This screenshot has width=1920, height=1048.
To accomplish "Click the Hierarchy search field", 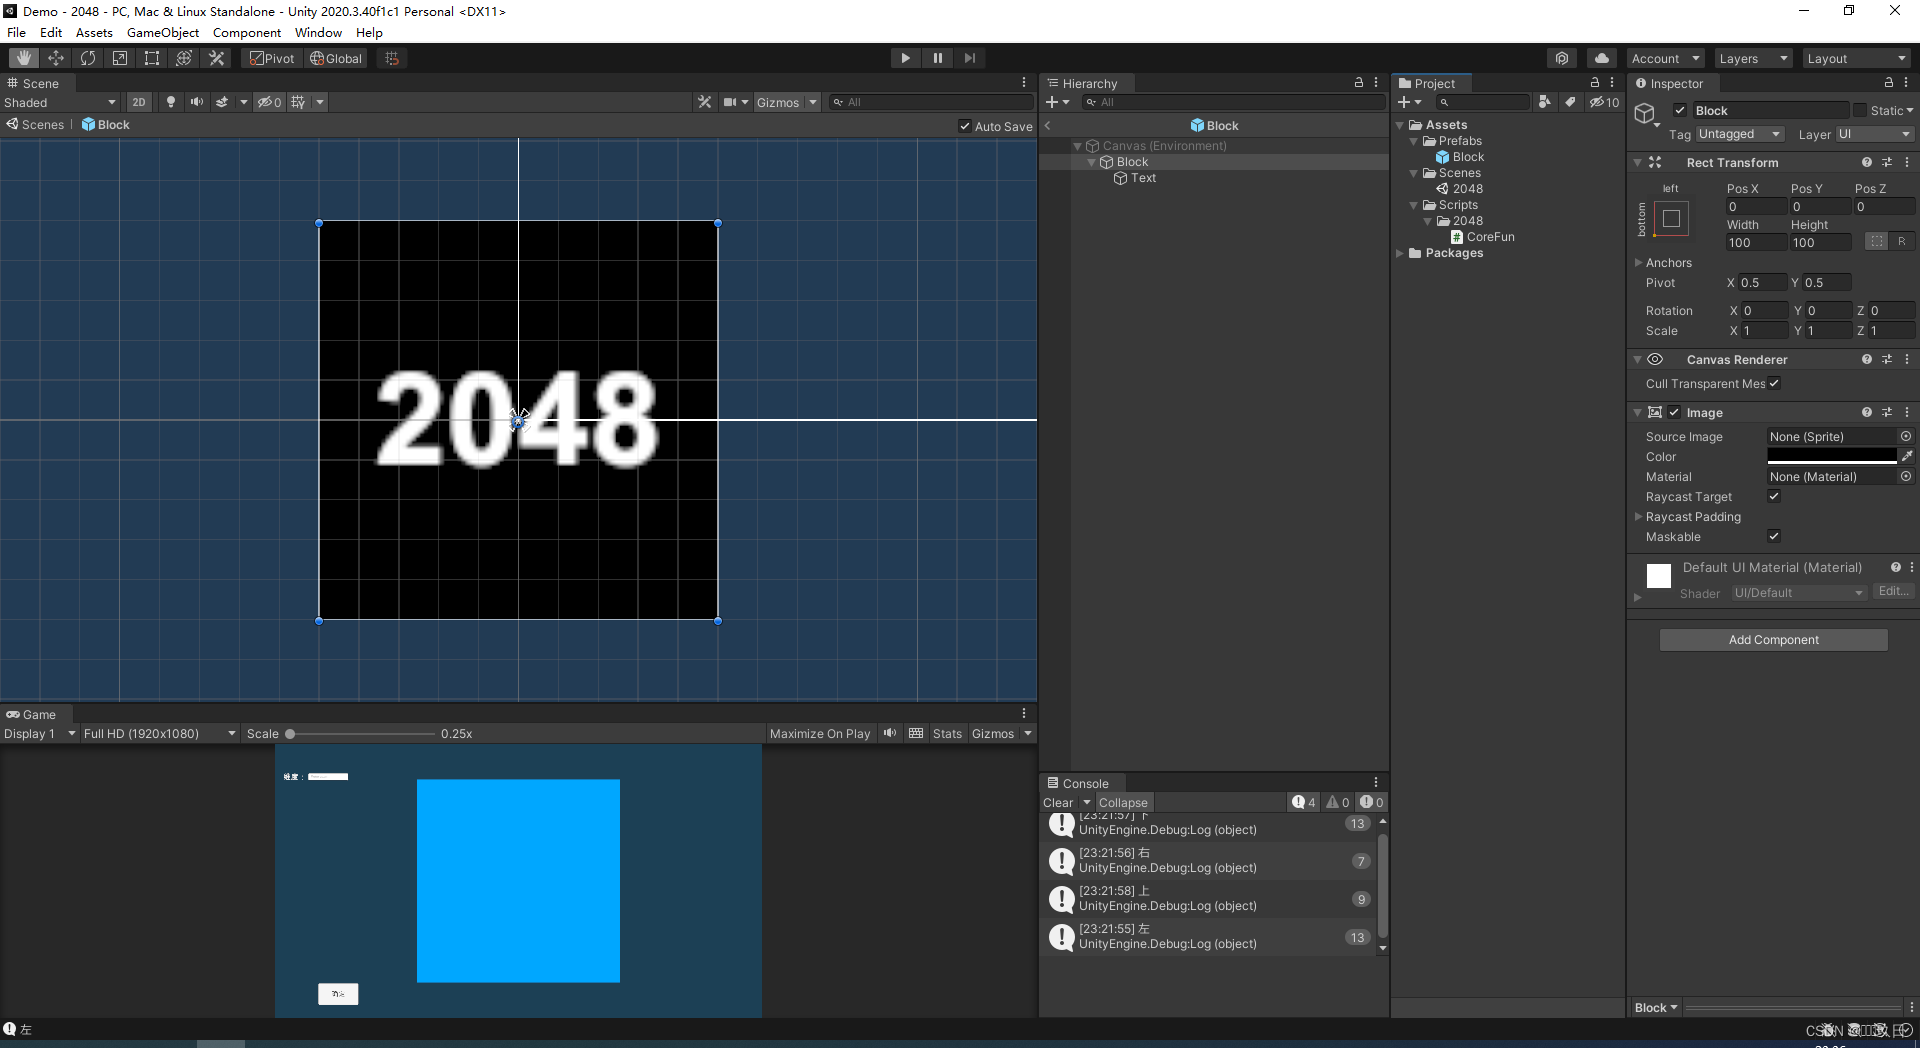I will coord(1230,101).
